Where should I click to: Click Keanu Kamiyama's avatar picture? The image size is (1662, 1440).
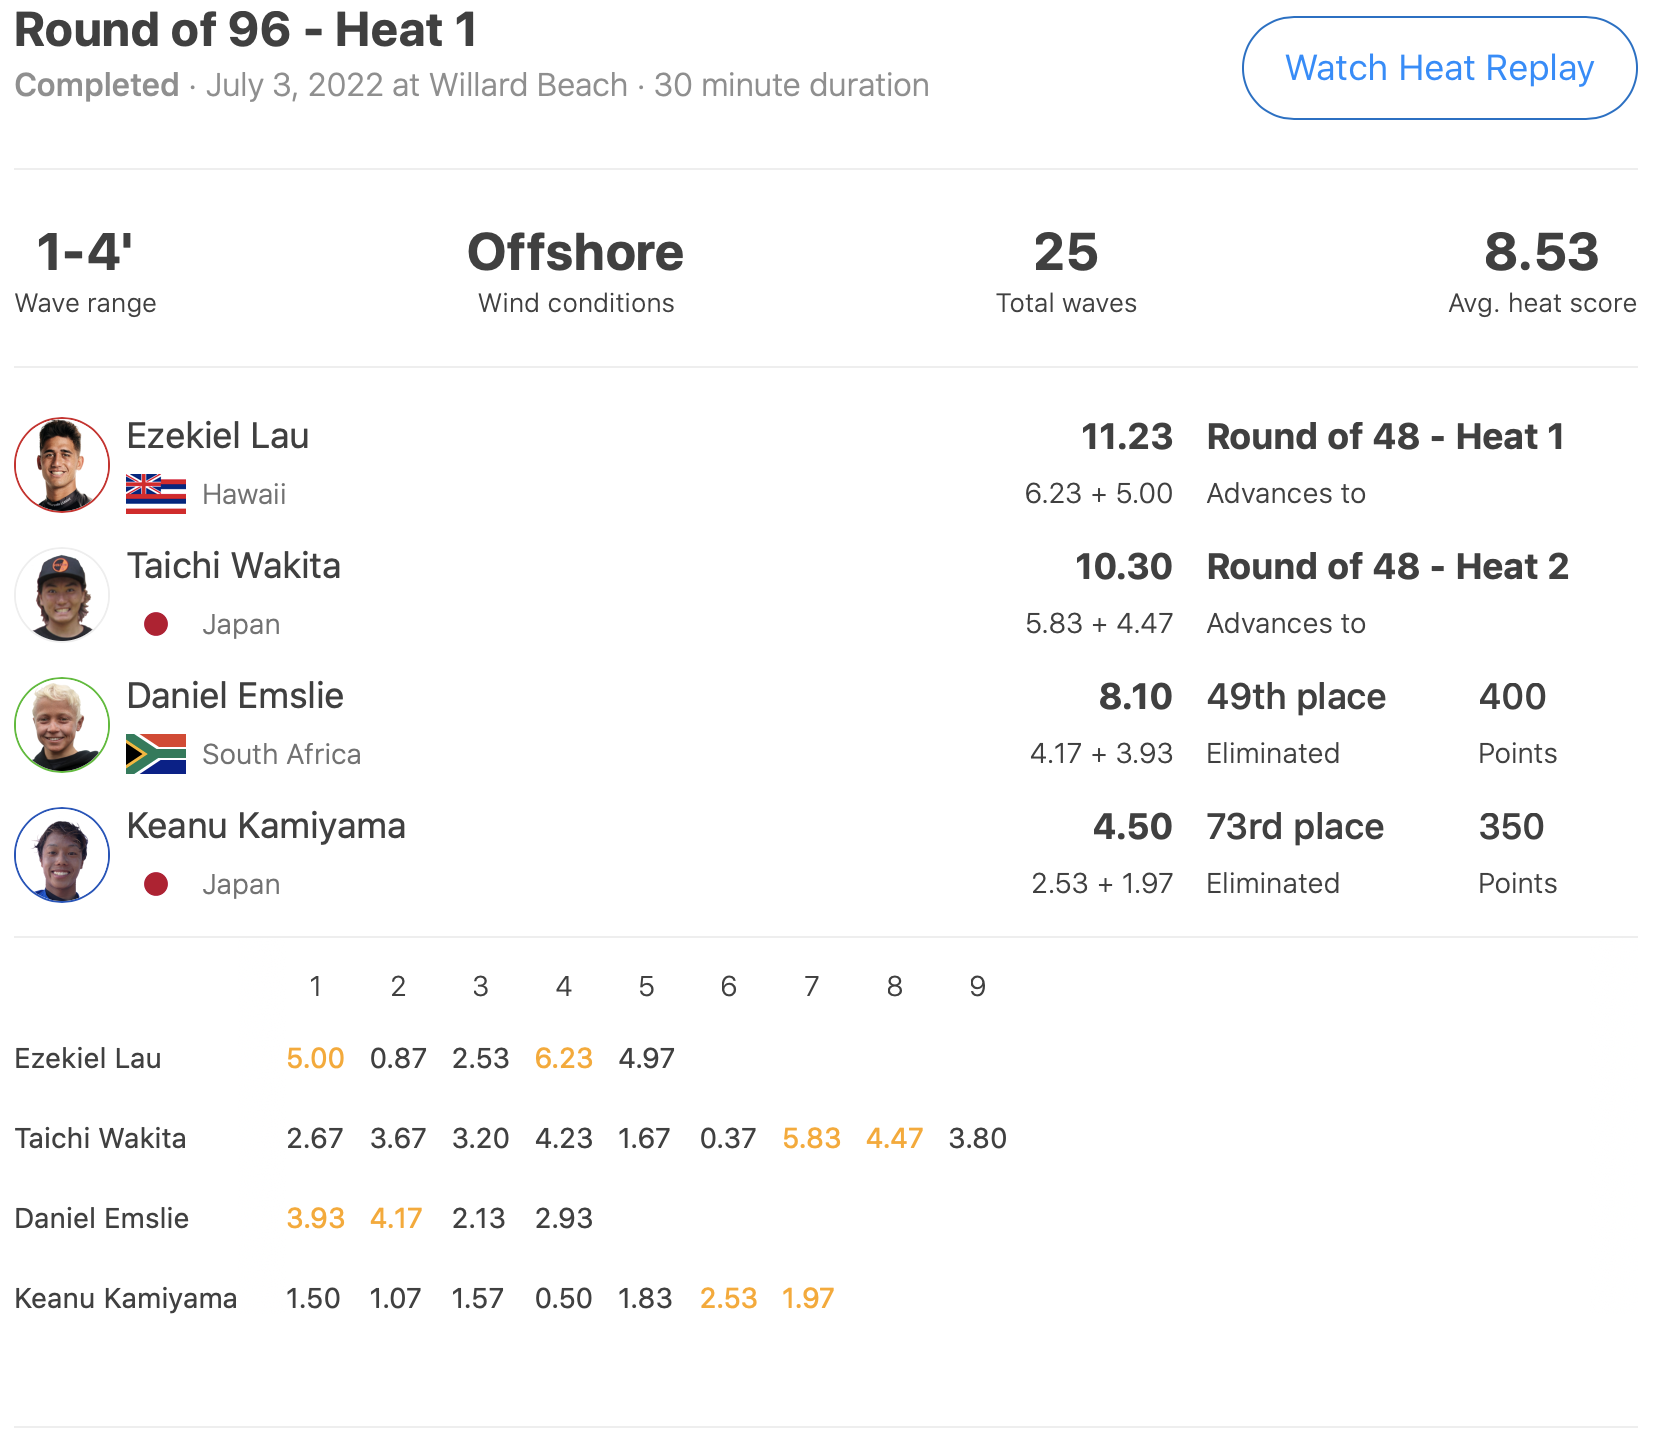pyautogui.click(x=62, y=855)
